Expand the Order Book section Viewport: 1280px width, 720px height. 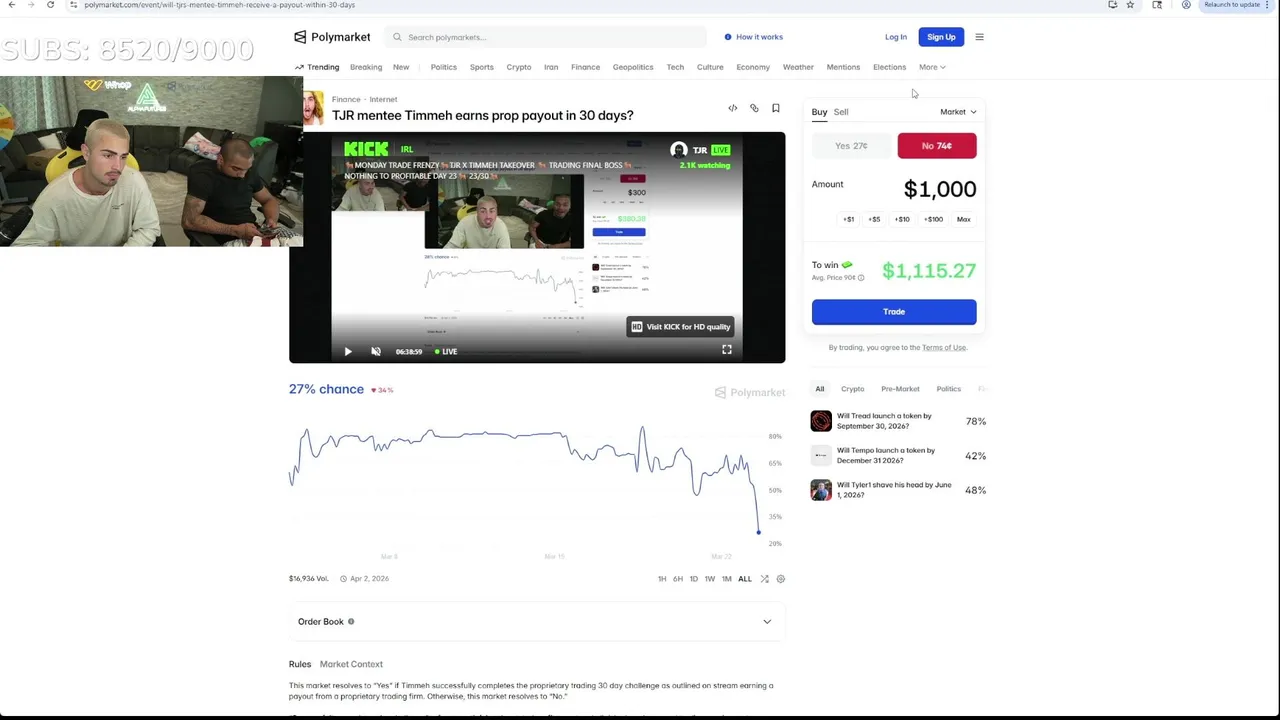535,622
